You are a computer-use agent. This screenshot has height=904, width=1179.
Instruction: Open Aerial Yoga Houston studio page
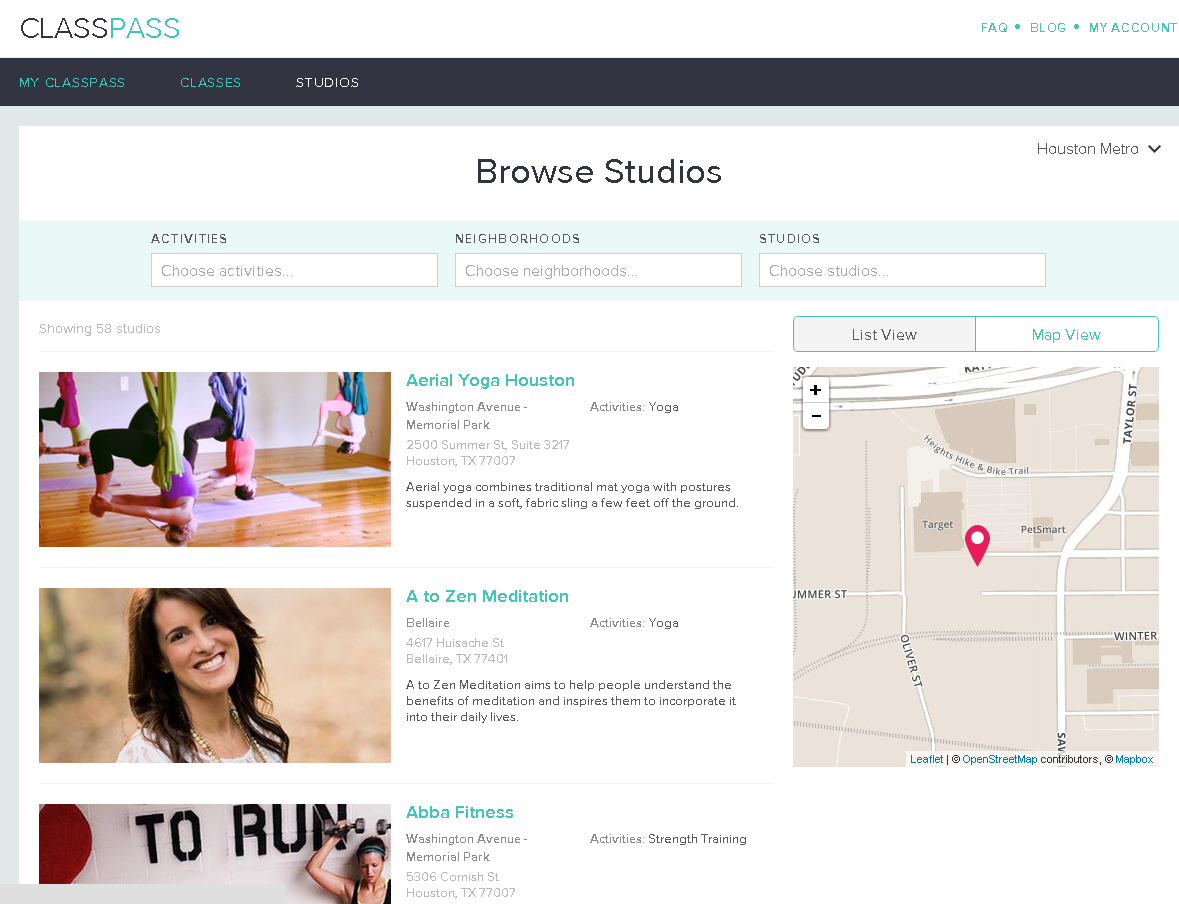pyautogui.click(x=490, y=381)
